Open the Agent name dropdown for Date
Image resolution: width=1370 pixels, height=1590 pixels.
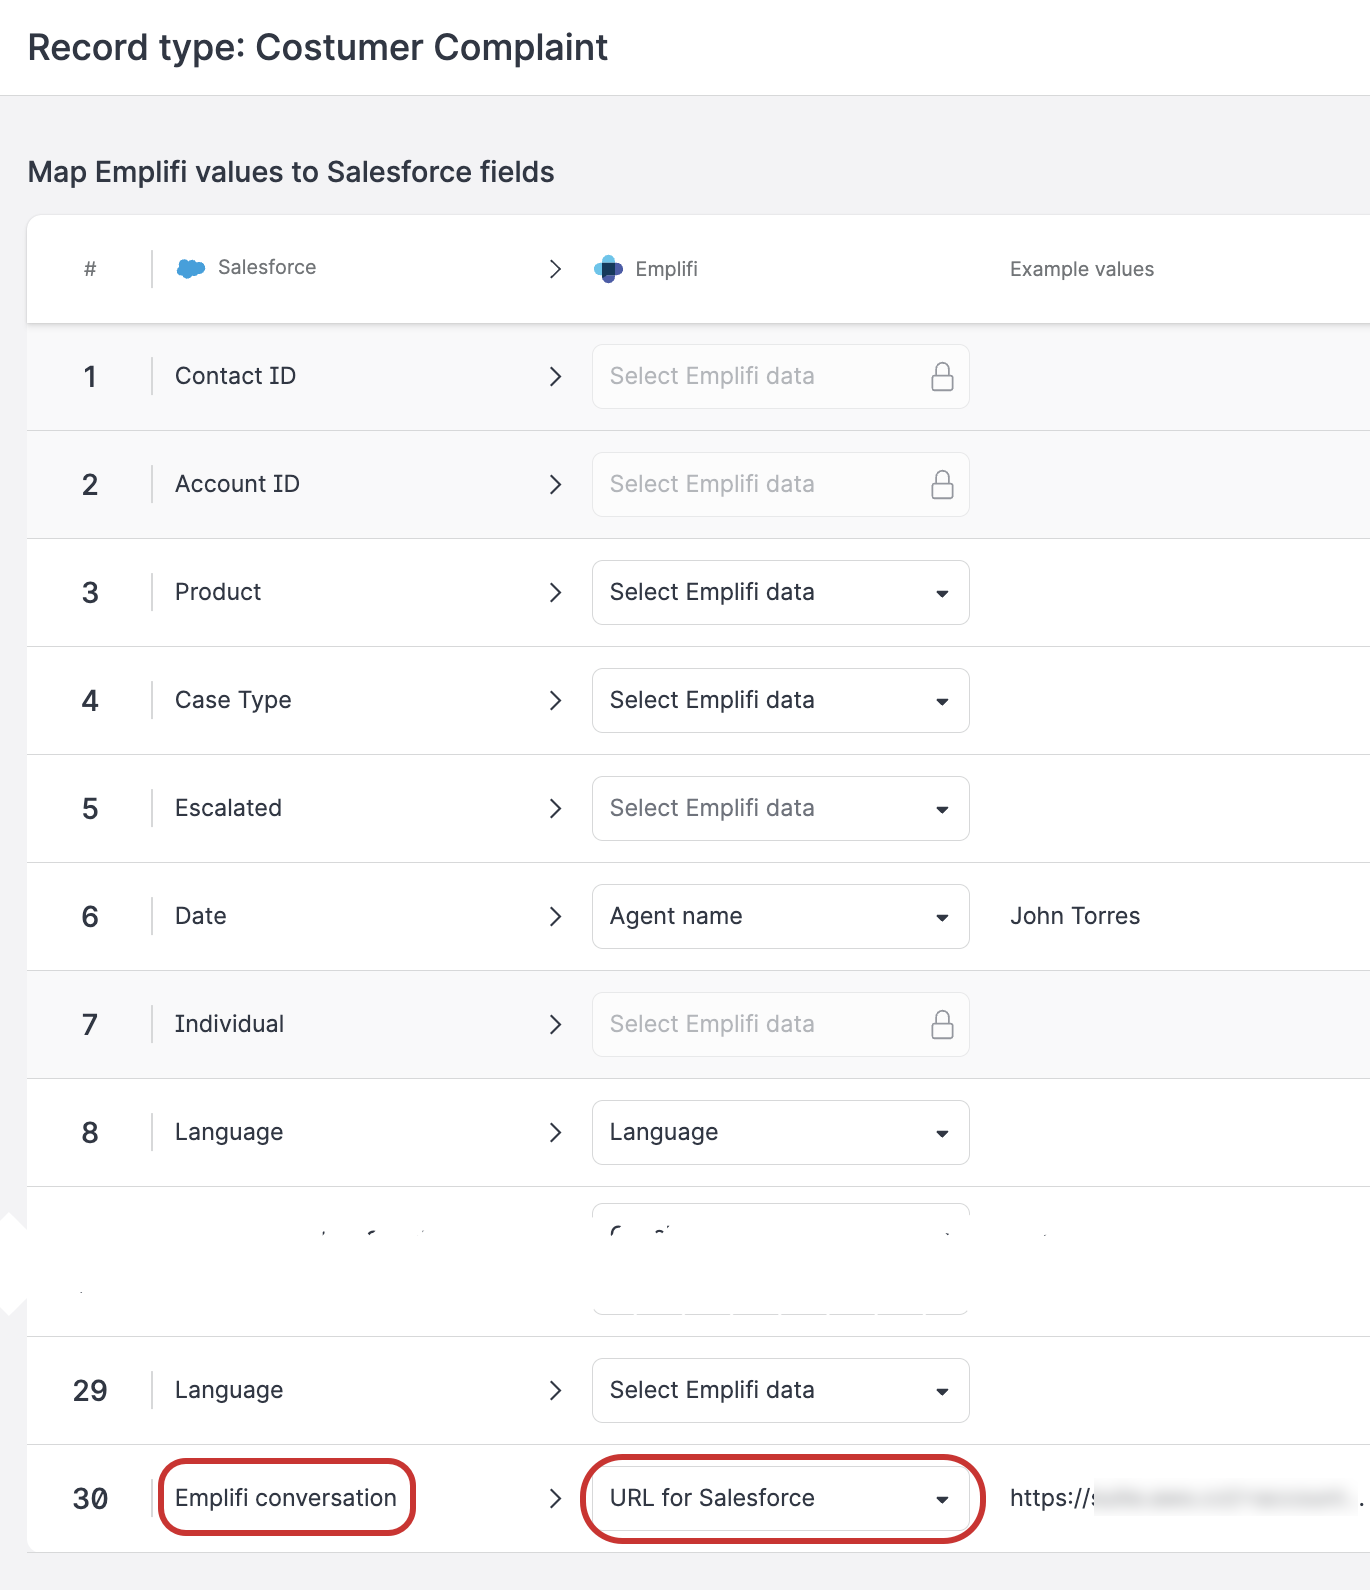tap(780, 917)
